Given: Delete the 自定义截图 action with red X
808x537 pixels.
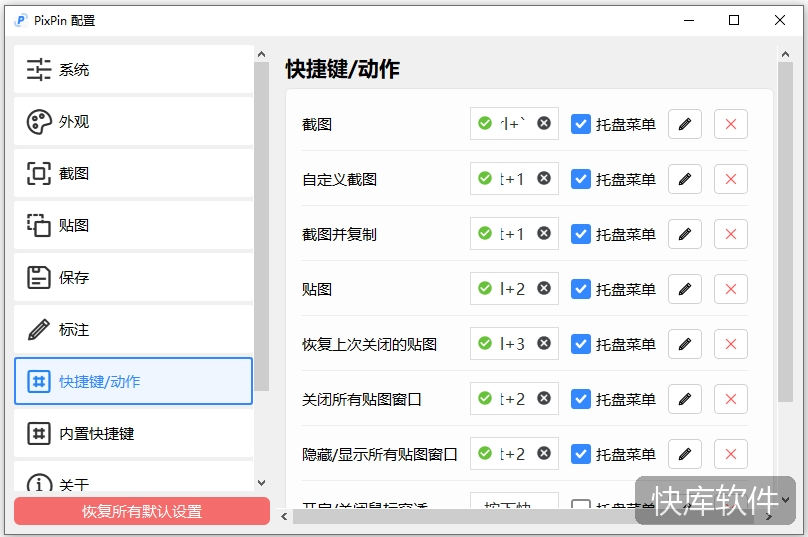Looking at the screenshot, I should [731, 179].
